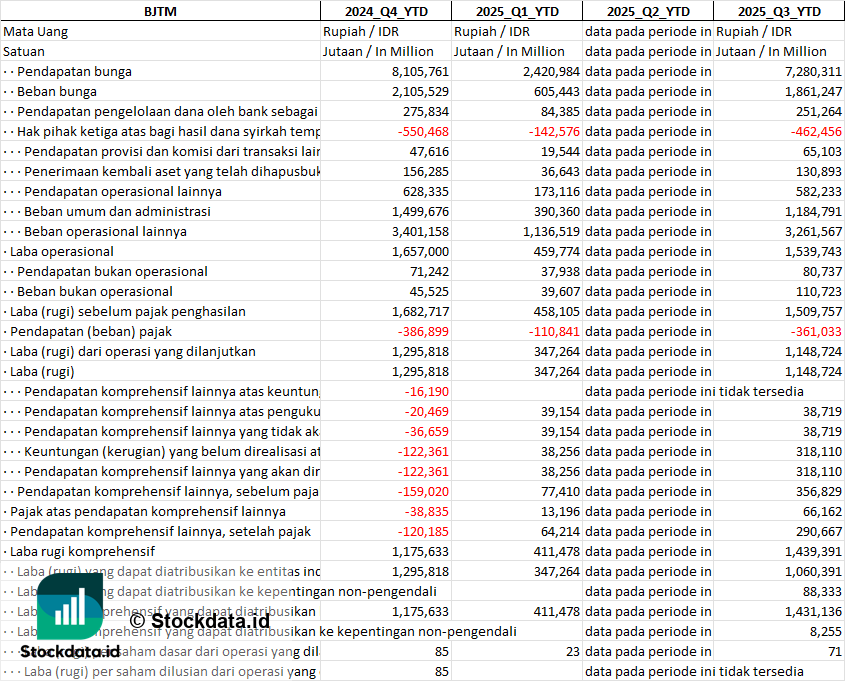Select the value 36,643
This screenshot has height=681, width=845.
pos(560,171)
